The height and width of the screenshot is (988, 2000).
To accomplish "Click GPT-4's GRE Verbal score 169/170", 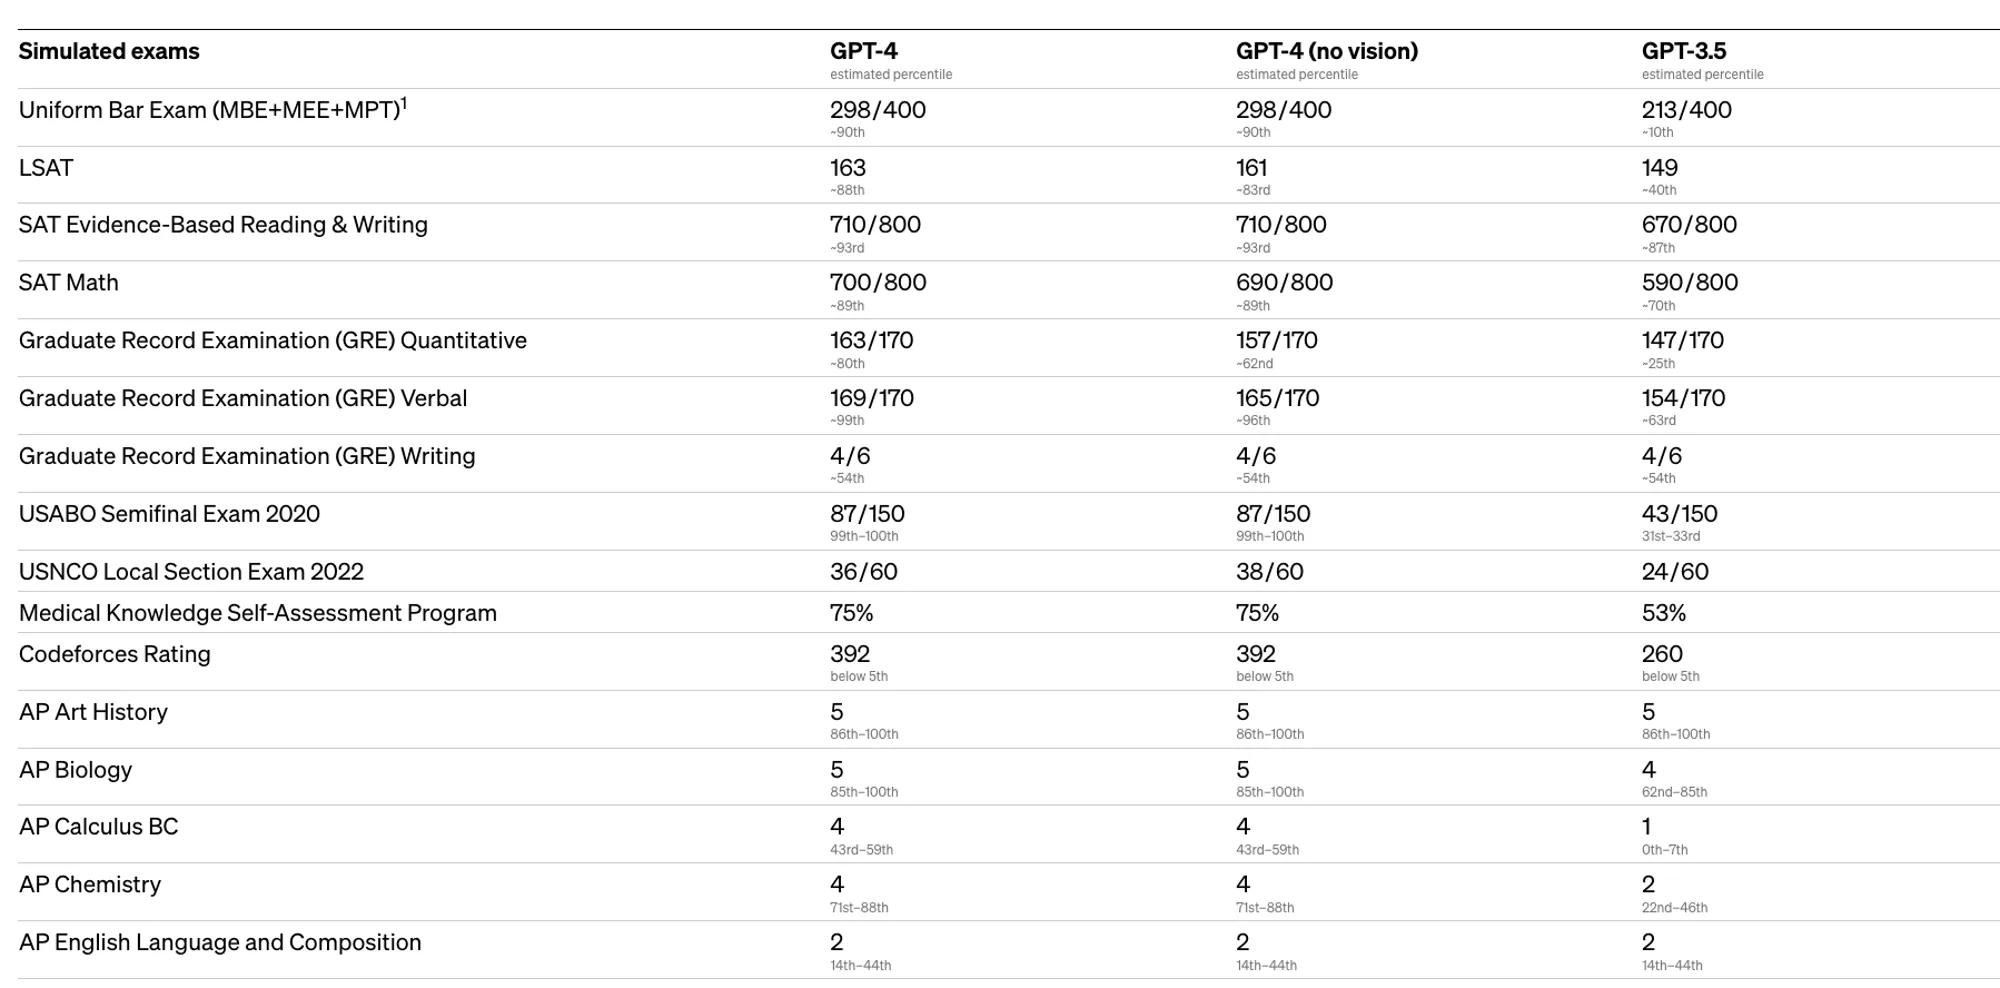I will tap(871, 399).
